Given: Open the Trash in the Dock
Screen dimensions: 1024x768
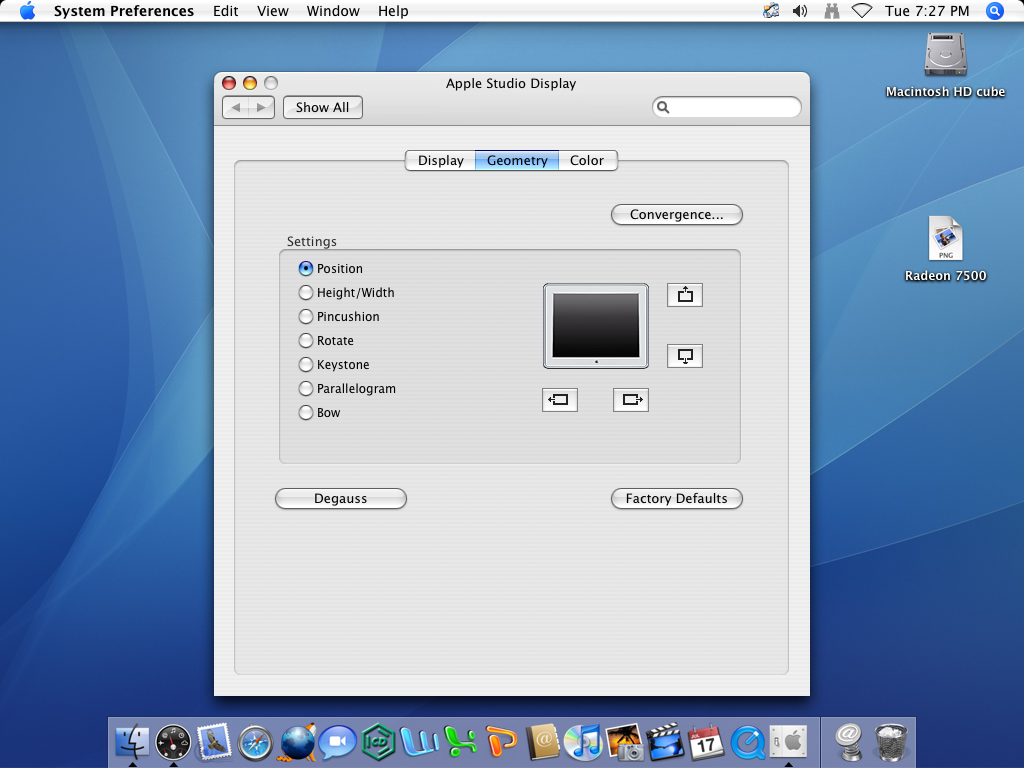Looking at the screenshot, I should click(891, 743).
